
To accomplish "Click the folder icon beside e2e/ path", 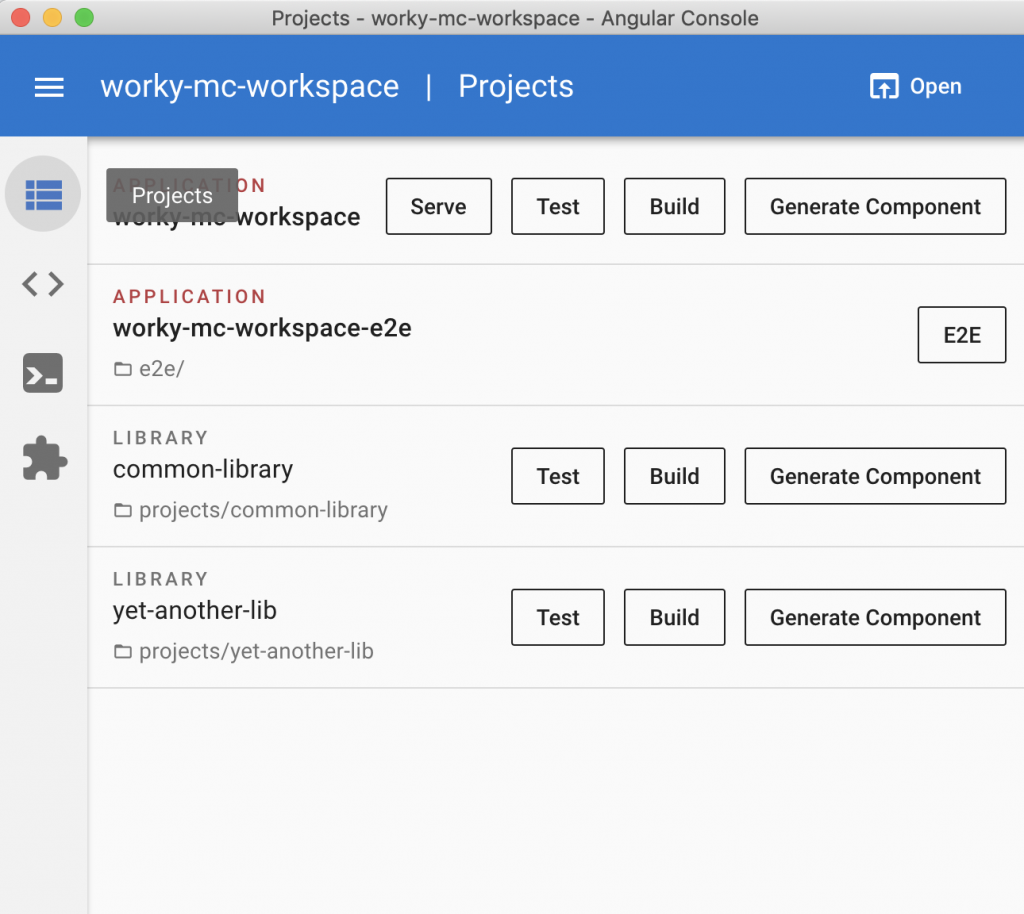I will pos(123,370).
